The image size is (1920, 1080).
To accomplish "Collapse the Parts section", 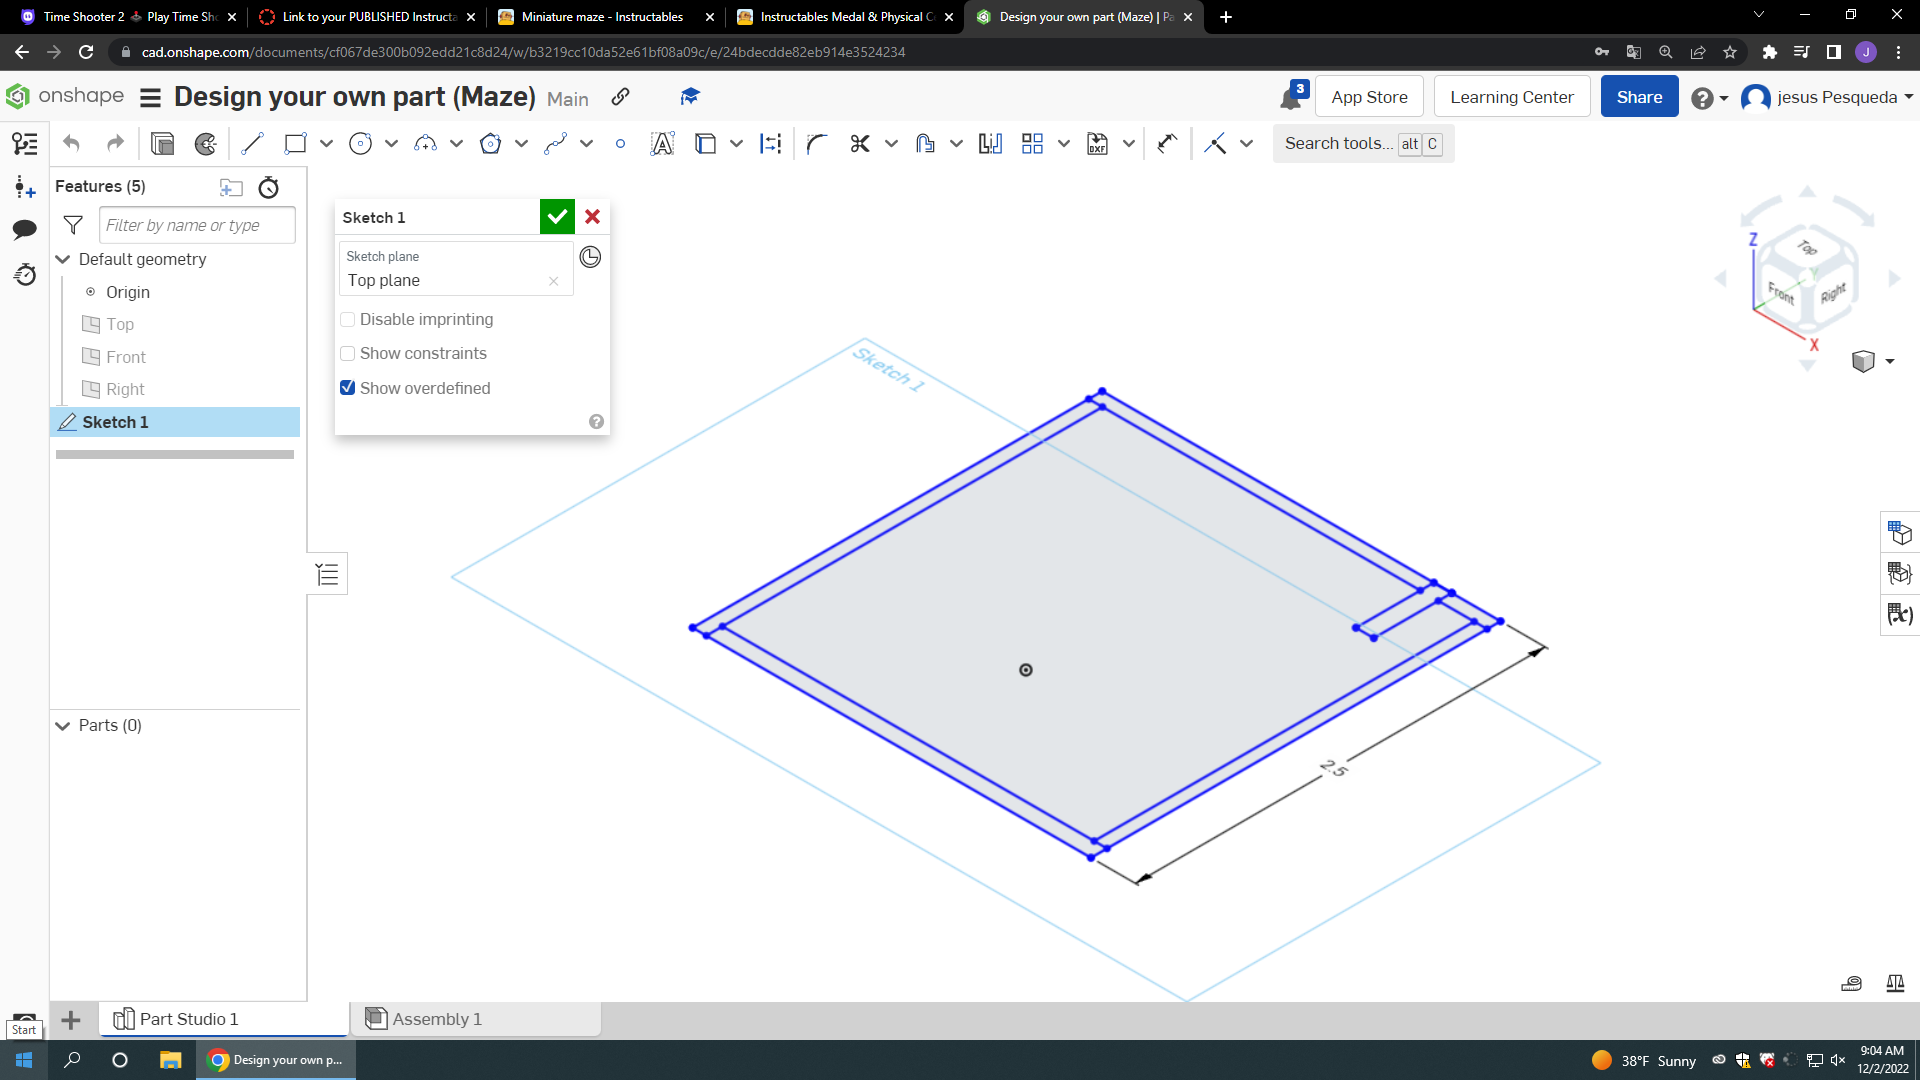I will click(63, 725).
